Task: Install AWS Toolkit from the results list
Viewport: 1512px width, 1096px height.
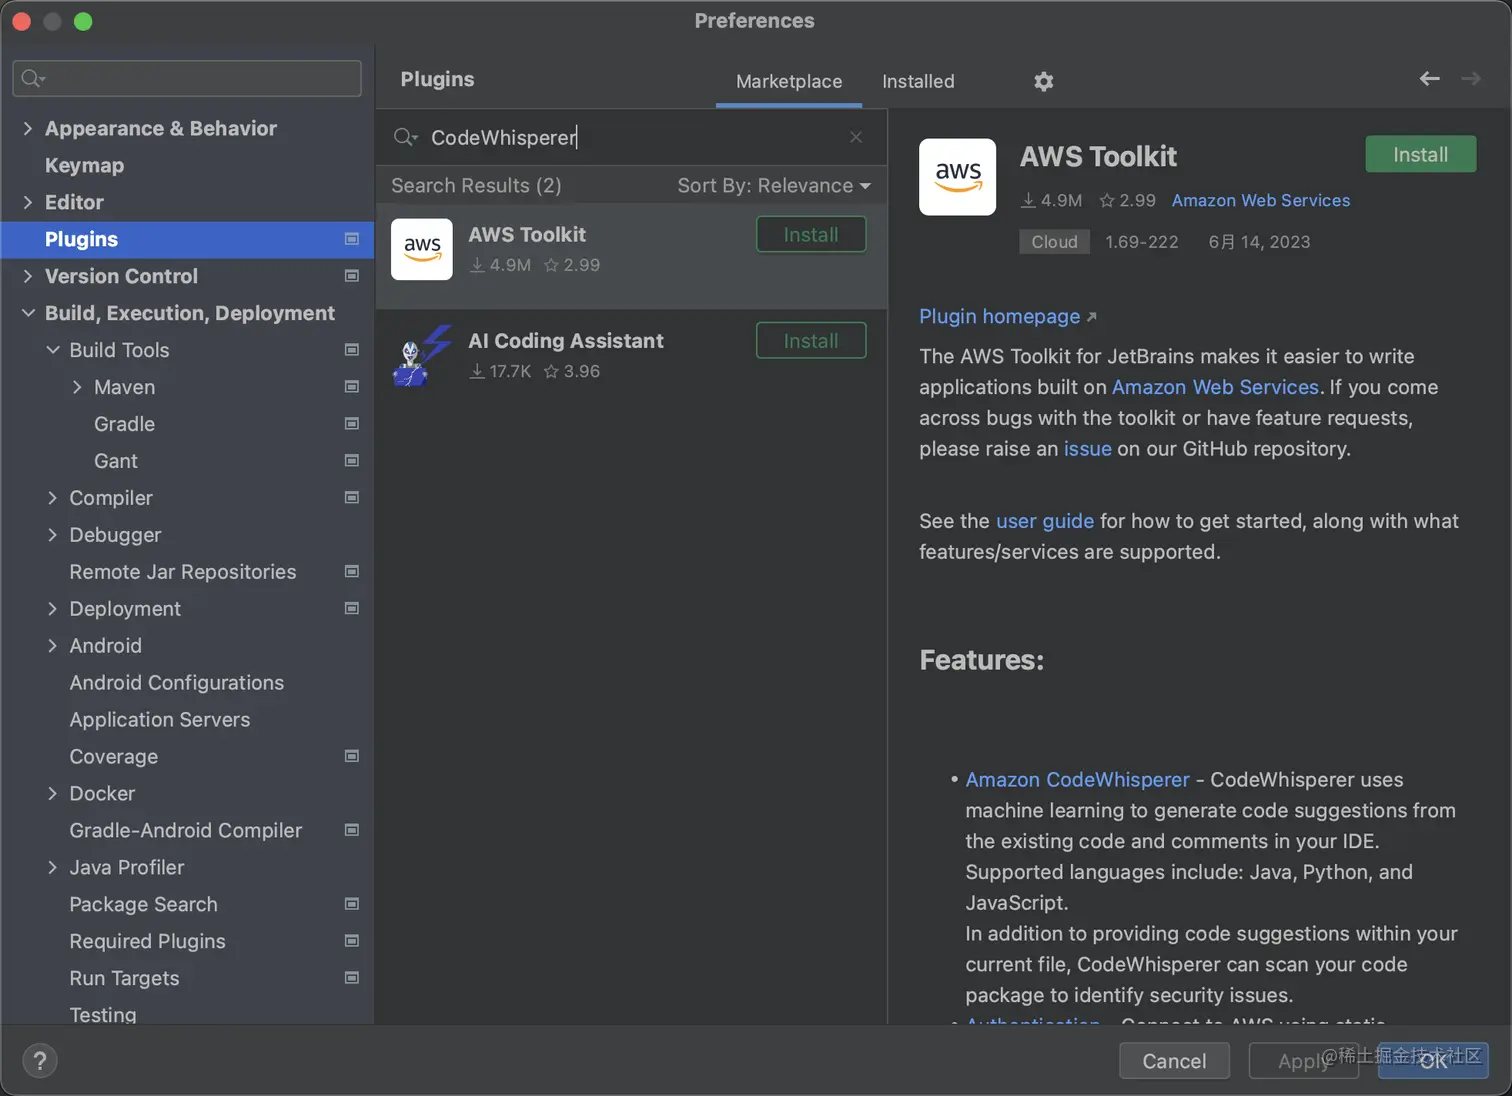Action: tap(811, 235)
